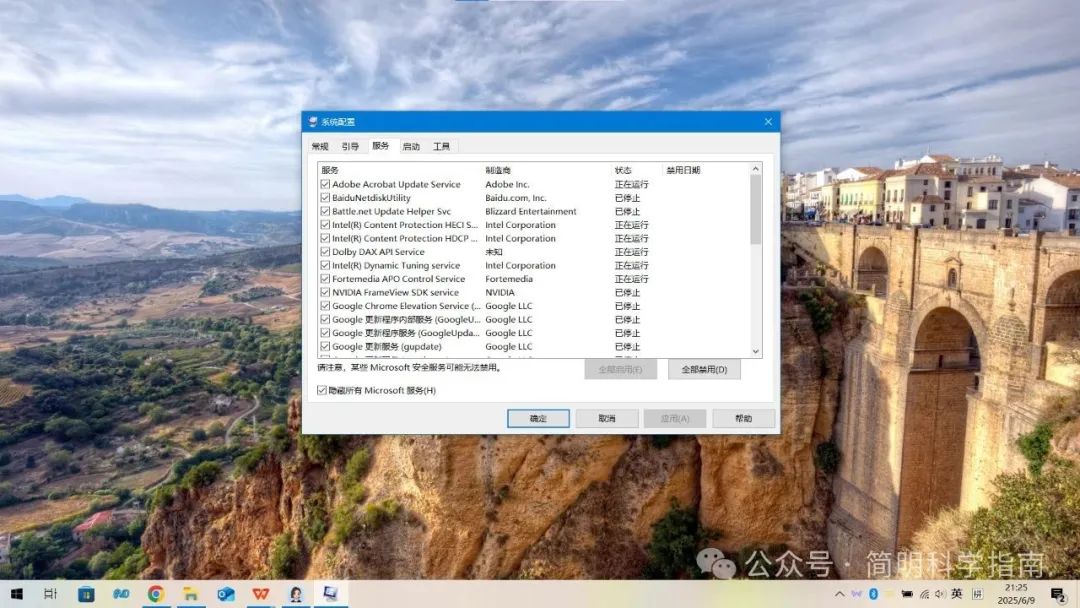Viewport: 1080px width, 608px height.
Task: Uncheck Adobe Acrobat Update Service
Action: pos(325,185)
